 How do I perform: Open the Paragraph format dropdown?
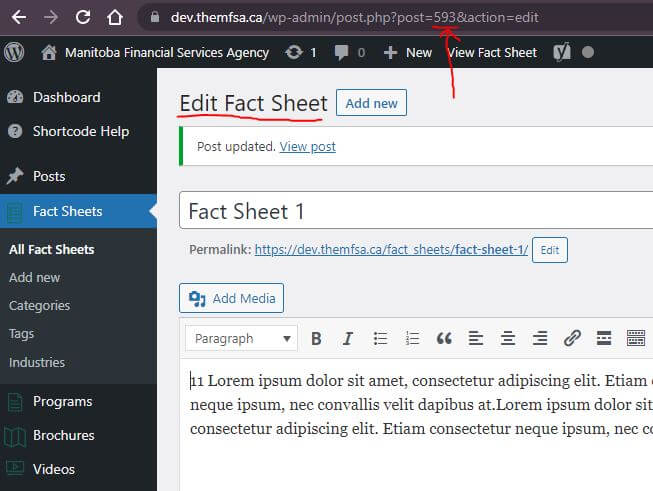click(x=241, y=339)
